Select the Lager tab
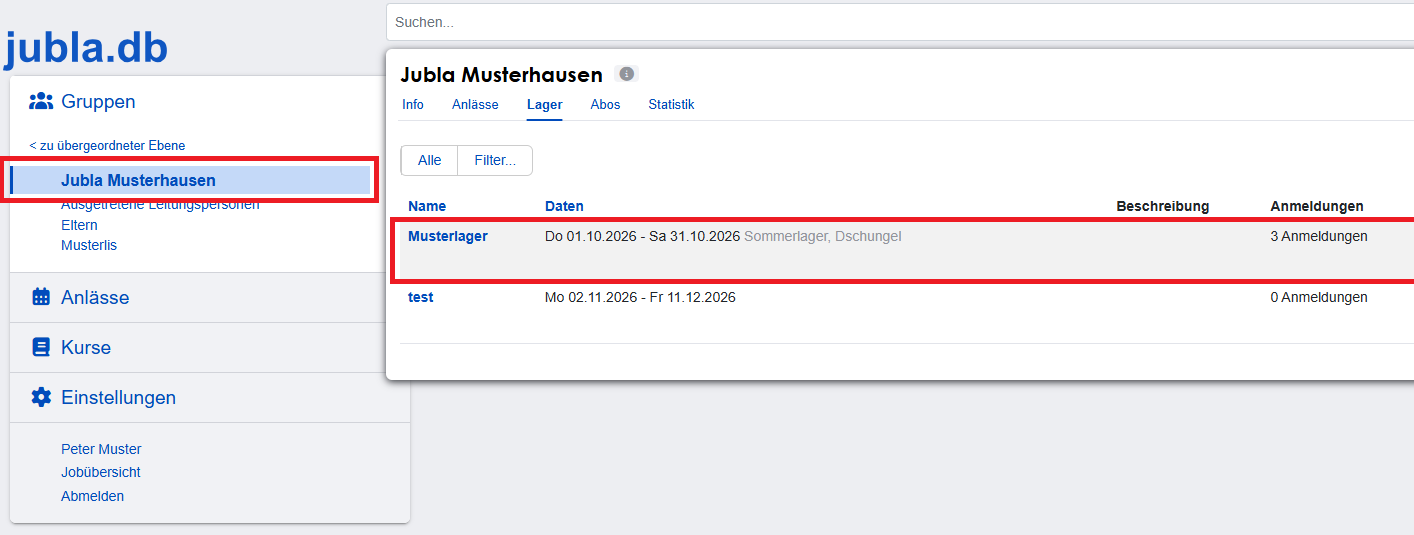This screenshot has width=1414, height=535. click(x=544, y=104)
